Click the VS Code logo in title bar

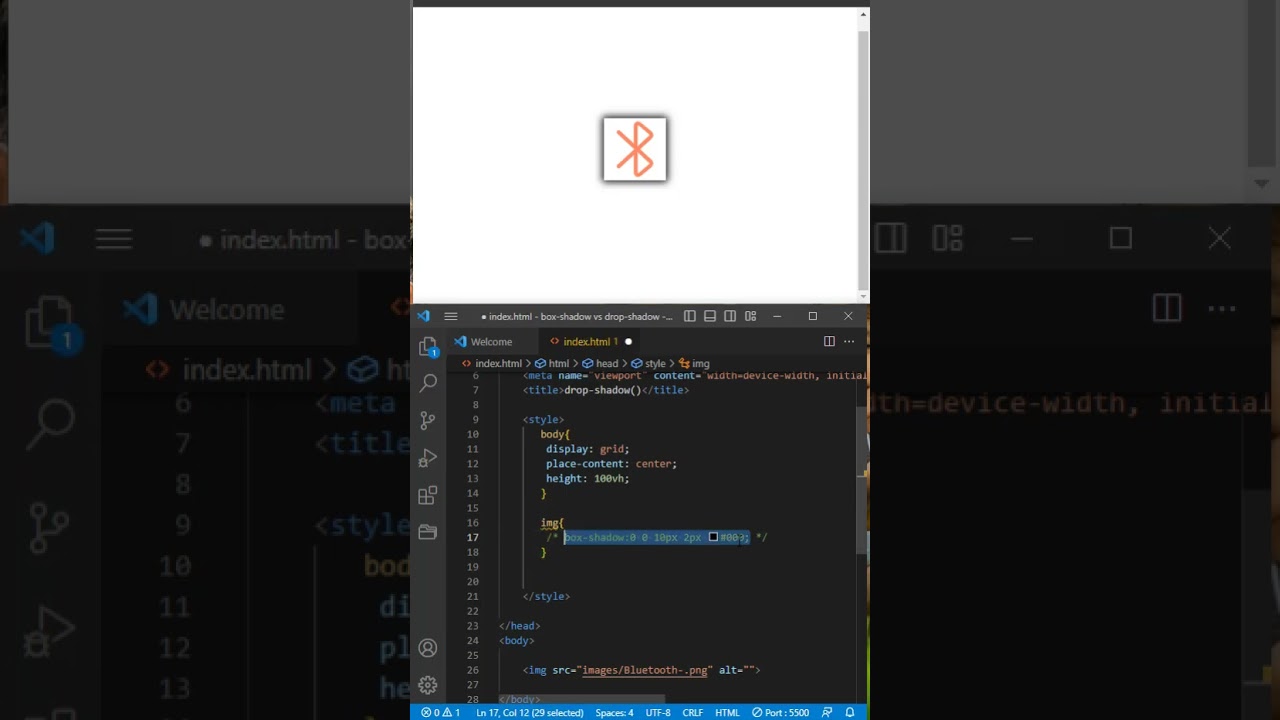423,316
